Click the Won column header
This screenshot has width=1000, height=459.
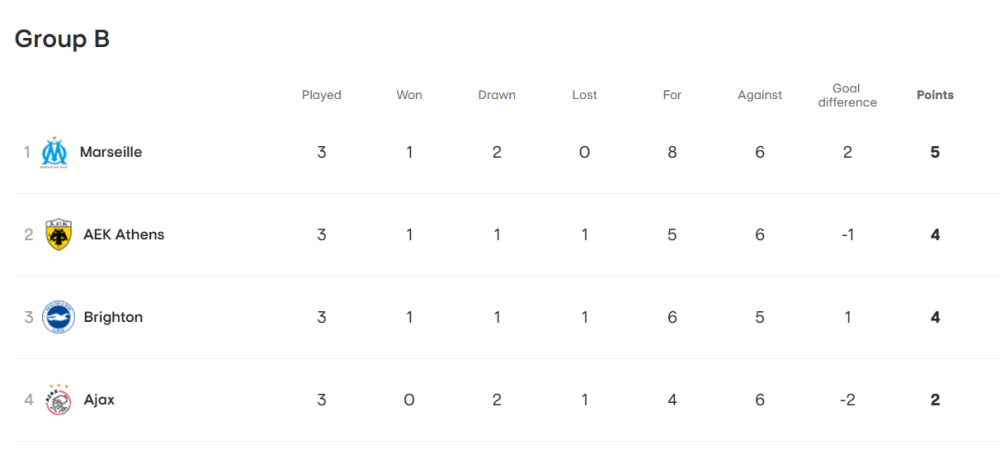[x=409, y=95]
